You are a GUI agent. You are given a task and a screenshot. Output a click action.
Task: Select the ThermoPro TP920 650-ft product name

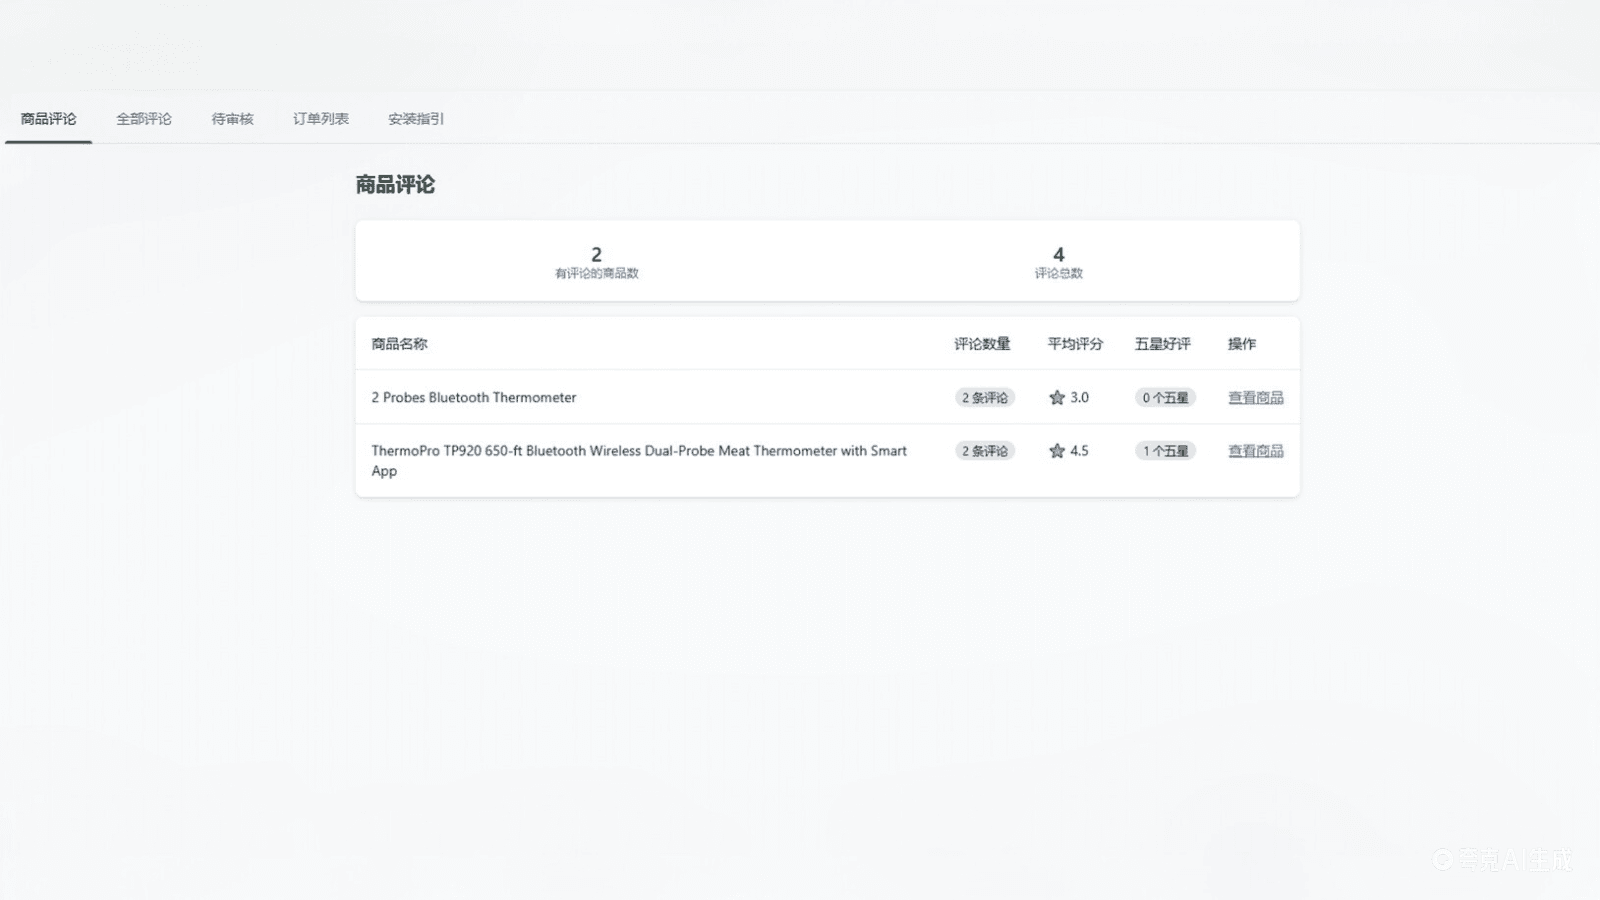[x=639, y=461]
